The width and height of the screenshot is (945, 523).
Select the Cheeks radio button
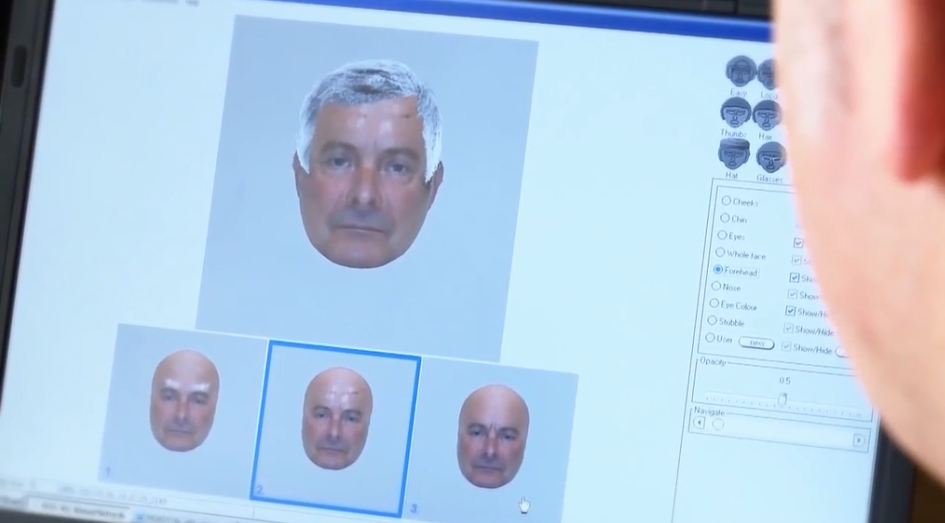point(726,201)
